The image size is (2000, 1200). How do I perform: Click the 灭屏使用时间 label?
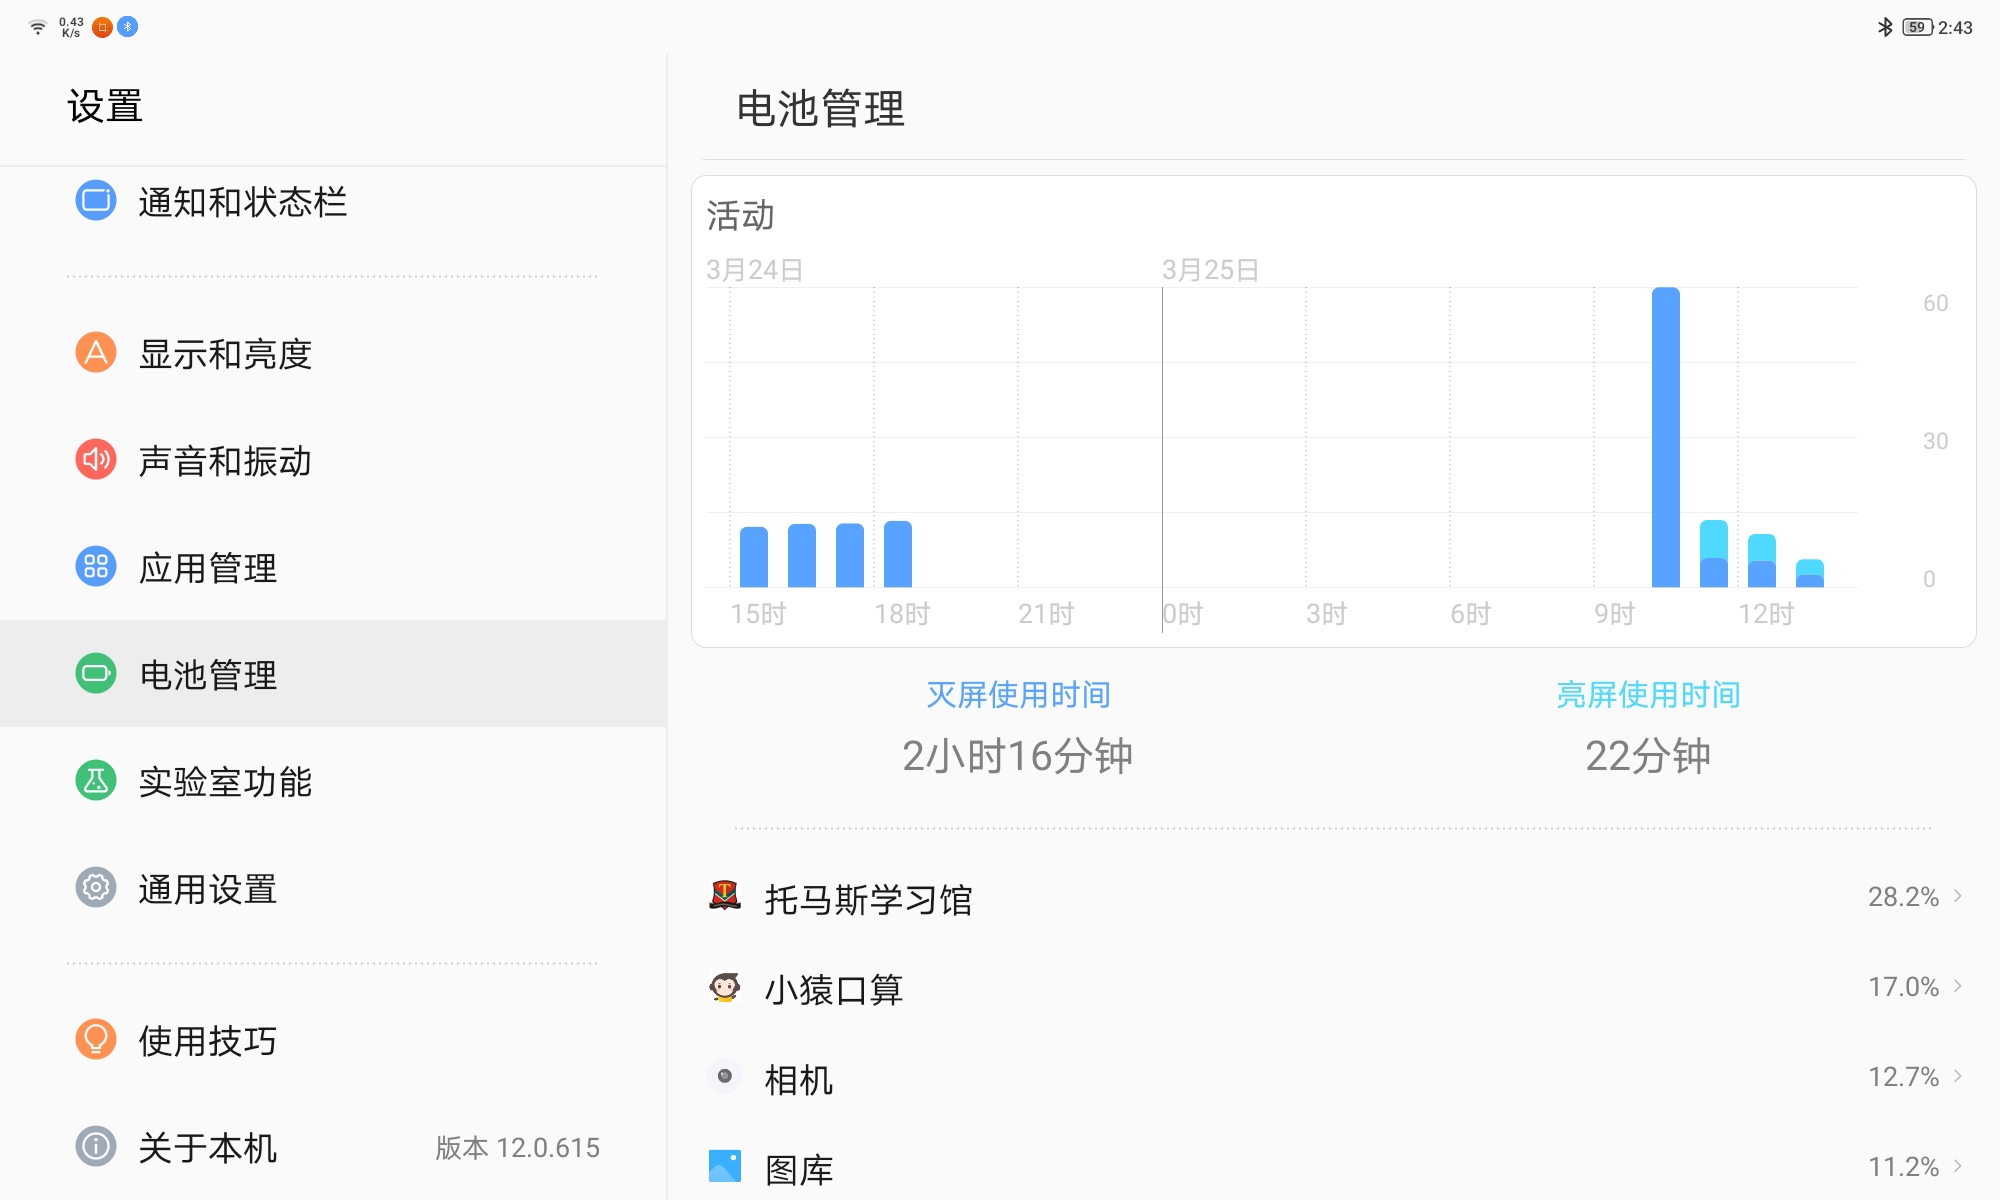tap(1019, 694)
